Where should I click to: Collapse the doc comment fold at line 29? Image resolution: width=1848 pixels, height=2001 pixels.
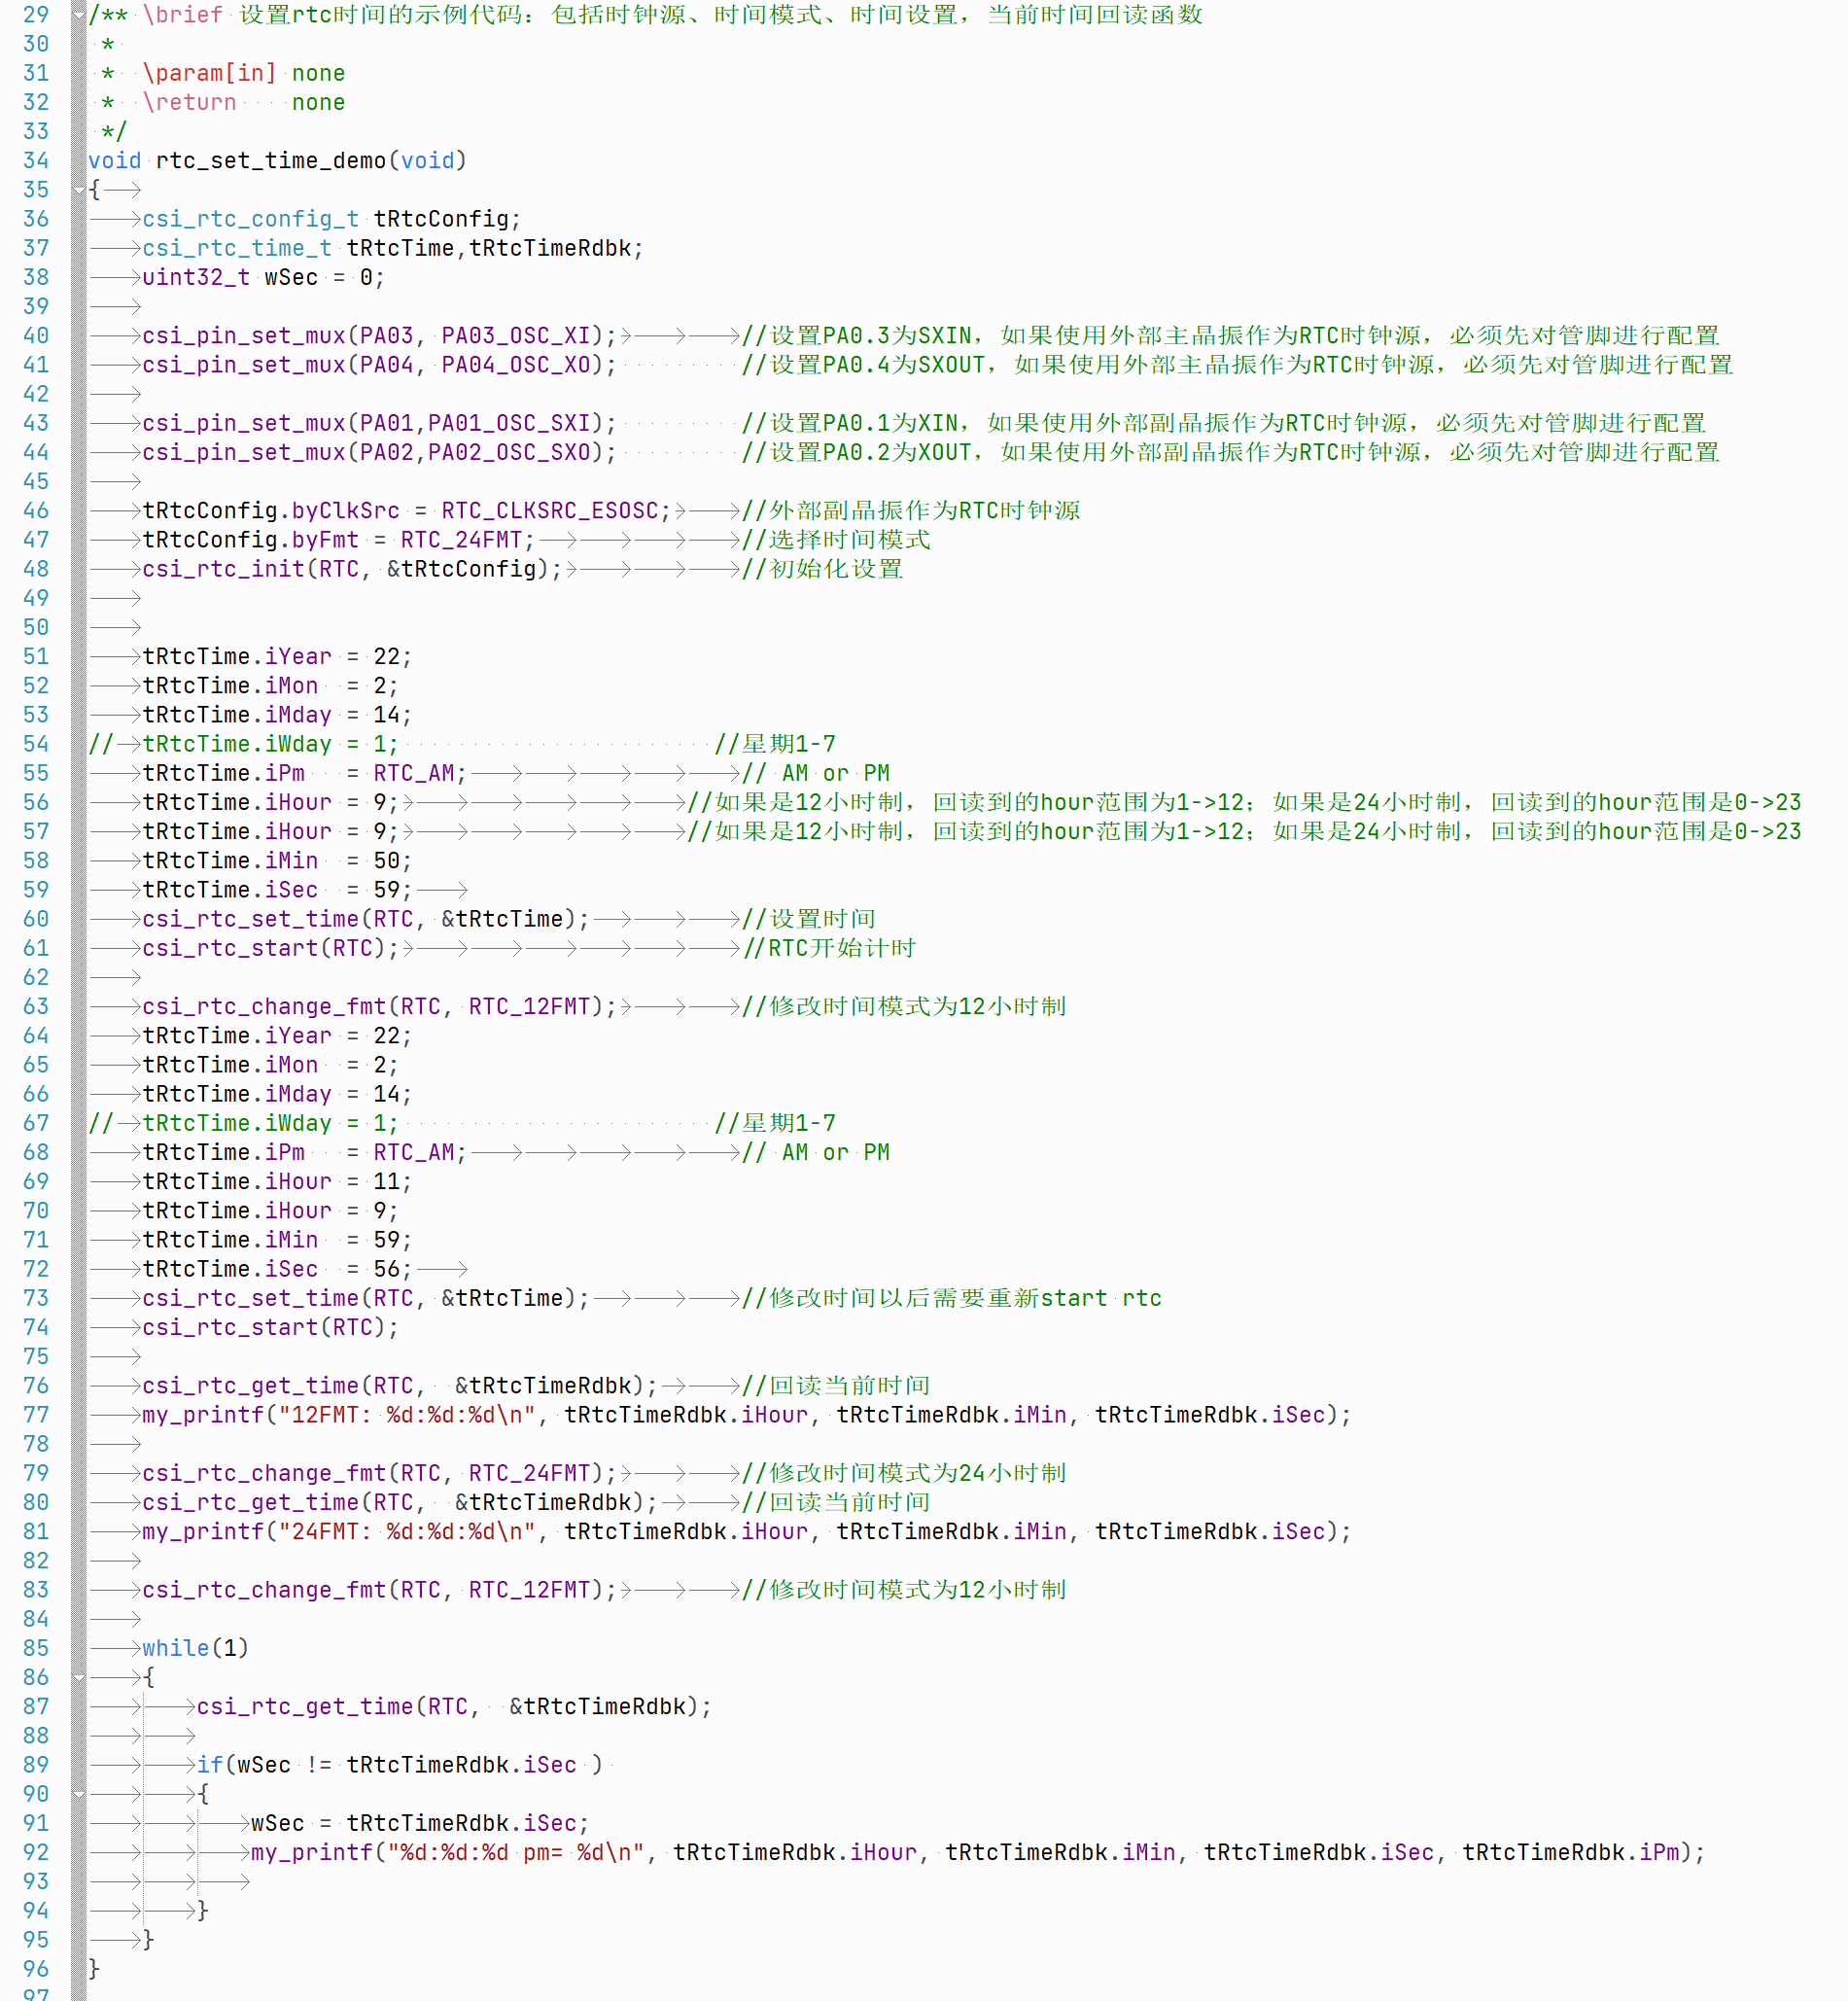79,15
